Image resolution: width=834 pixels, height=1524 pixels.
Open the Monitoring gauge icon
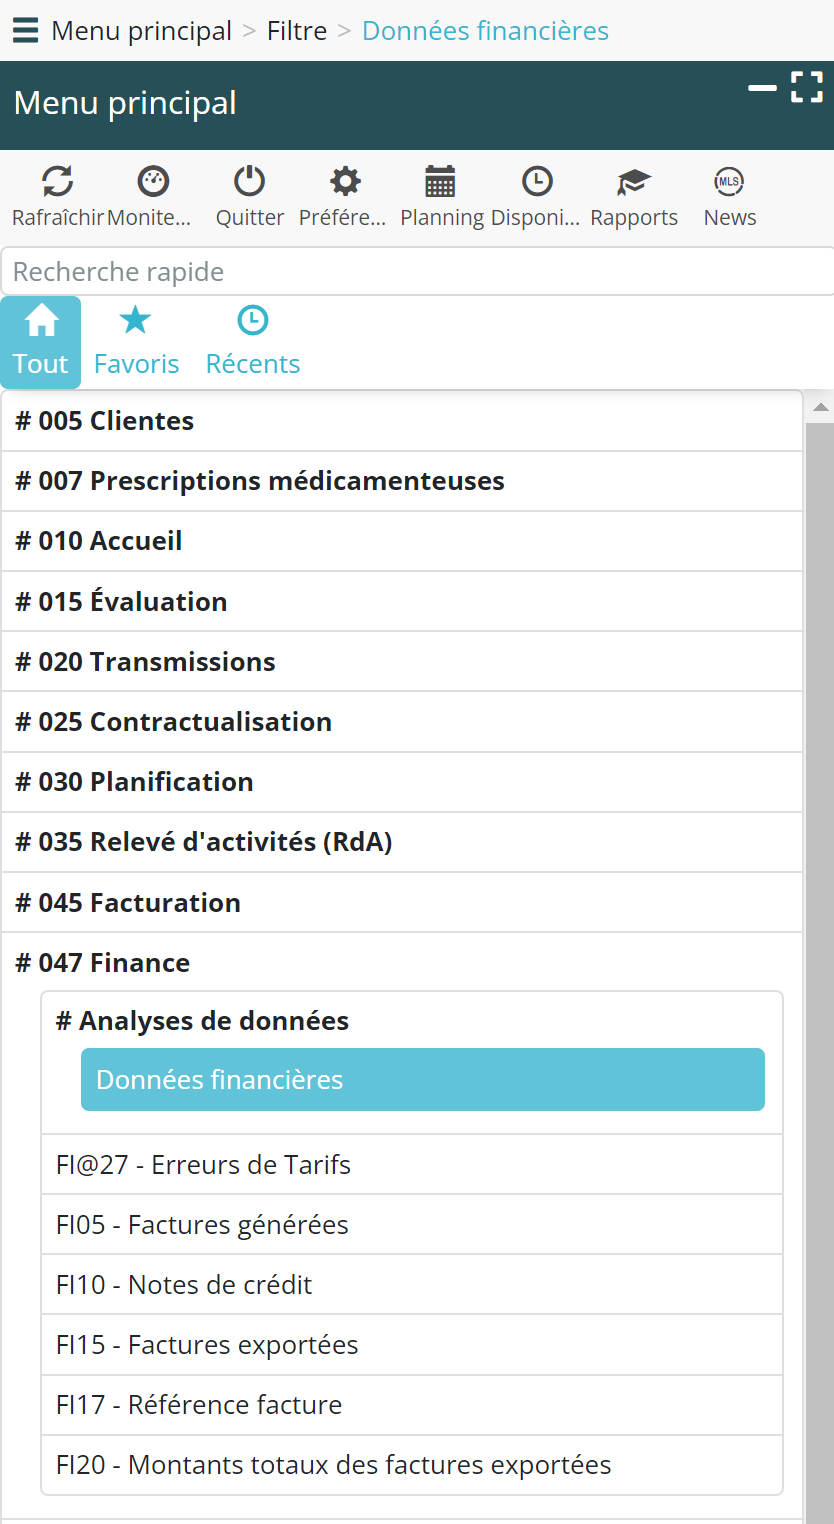[153, 182]
